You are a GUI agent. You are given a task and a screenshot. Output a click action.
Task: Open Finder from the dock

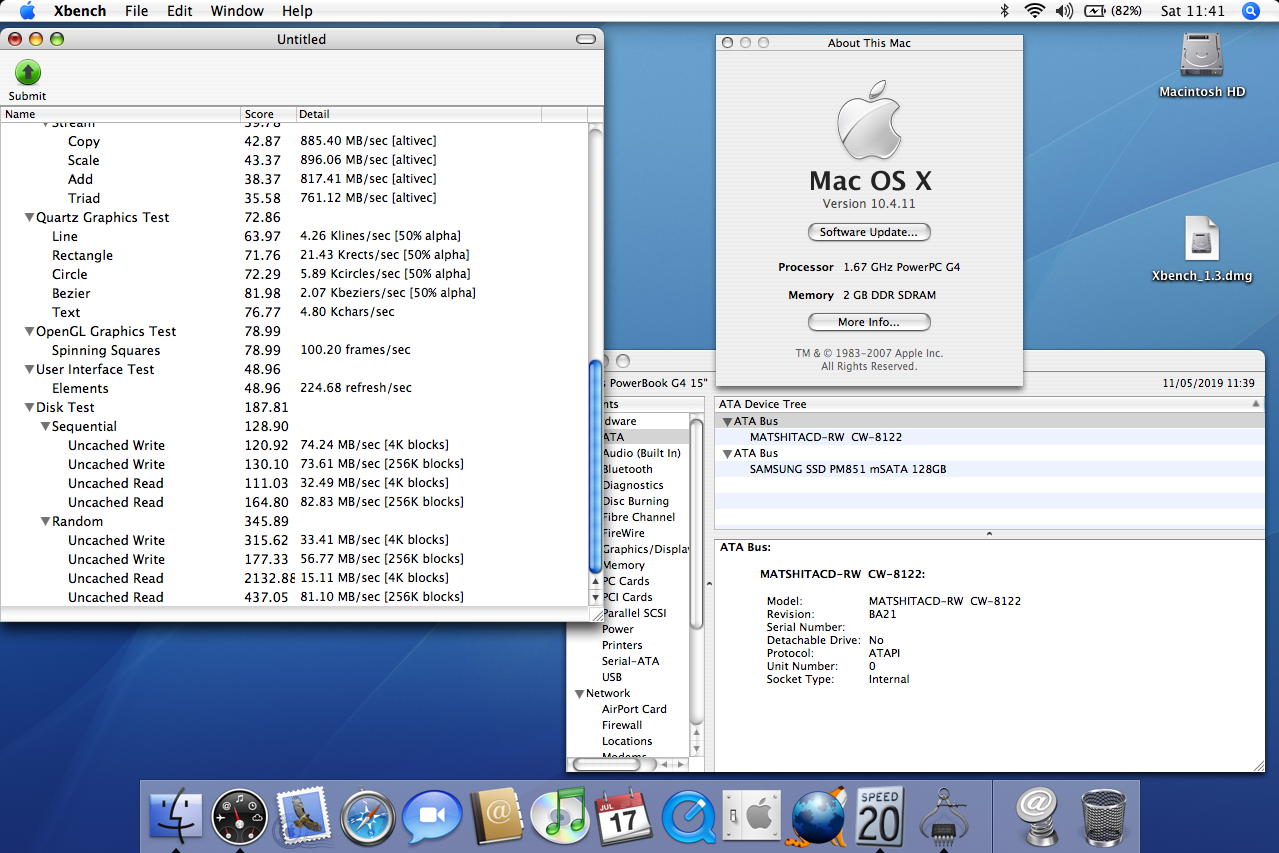click(x=175, y=816)
